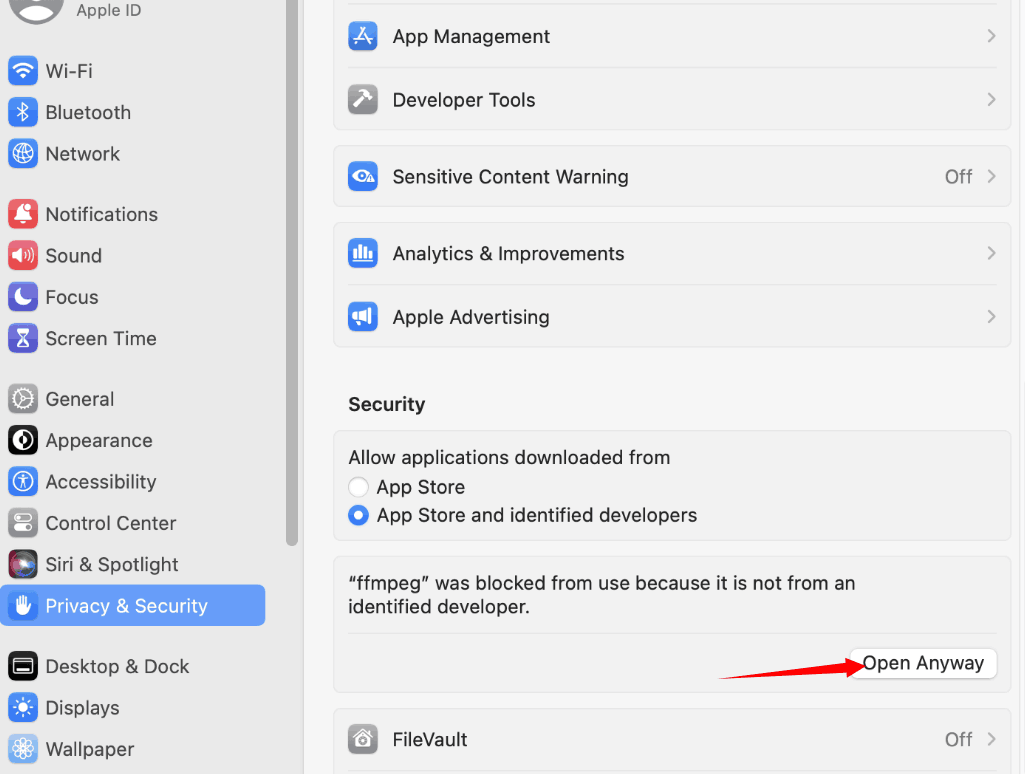Image resolution: width=1025 pixels, height=774 pixels.
Task: Expand App Management chevron
Action: click(x=991, y=36)
